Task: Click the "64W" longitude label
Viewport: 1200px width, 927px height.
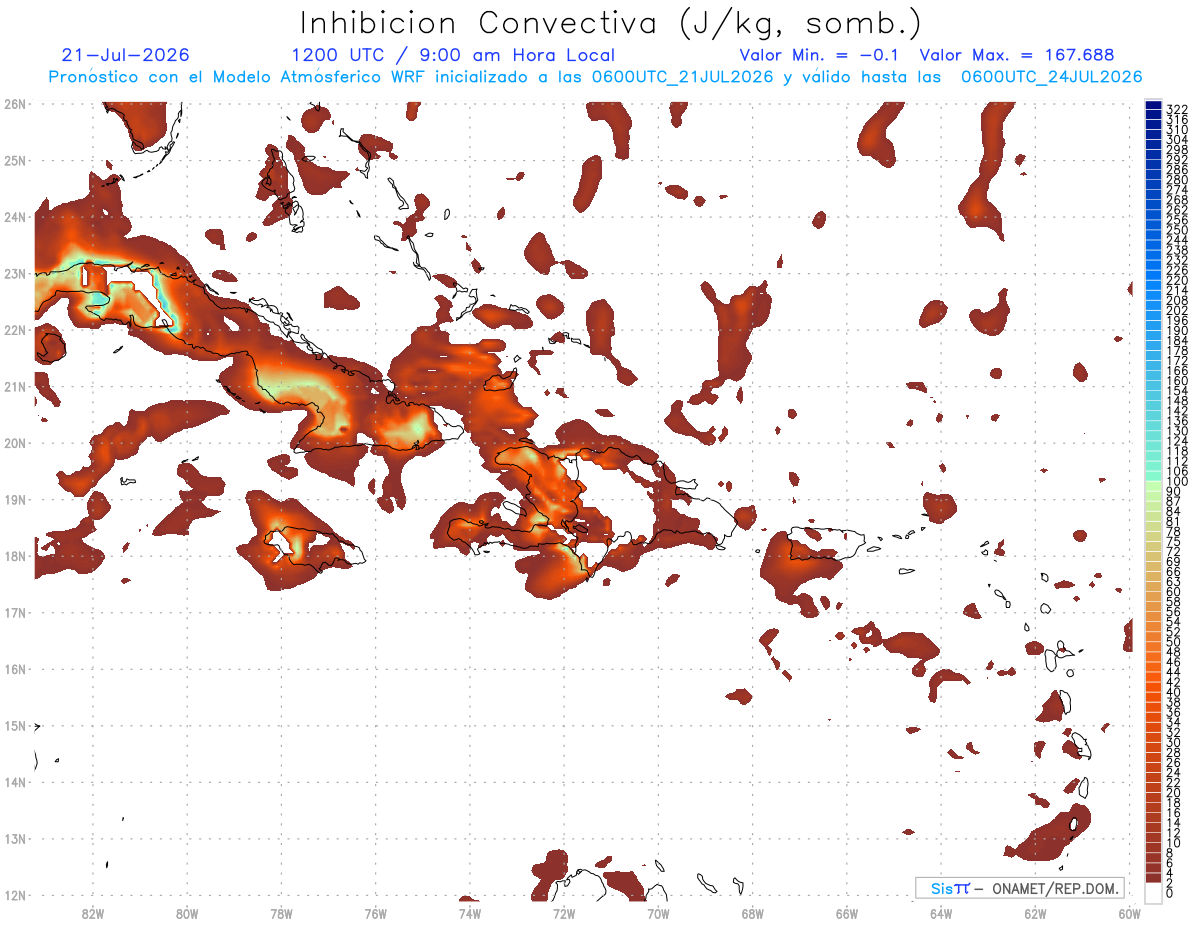Action: (940, 913)
